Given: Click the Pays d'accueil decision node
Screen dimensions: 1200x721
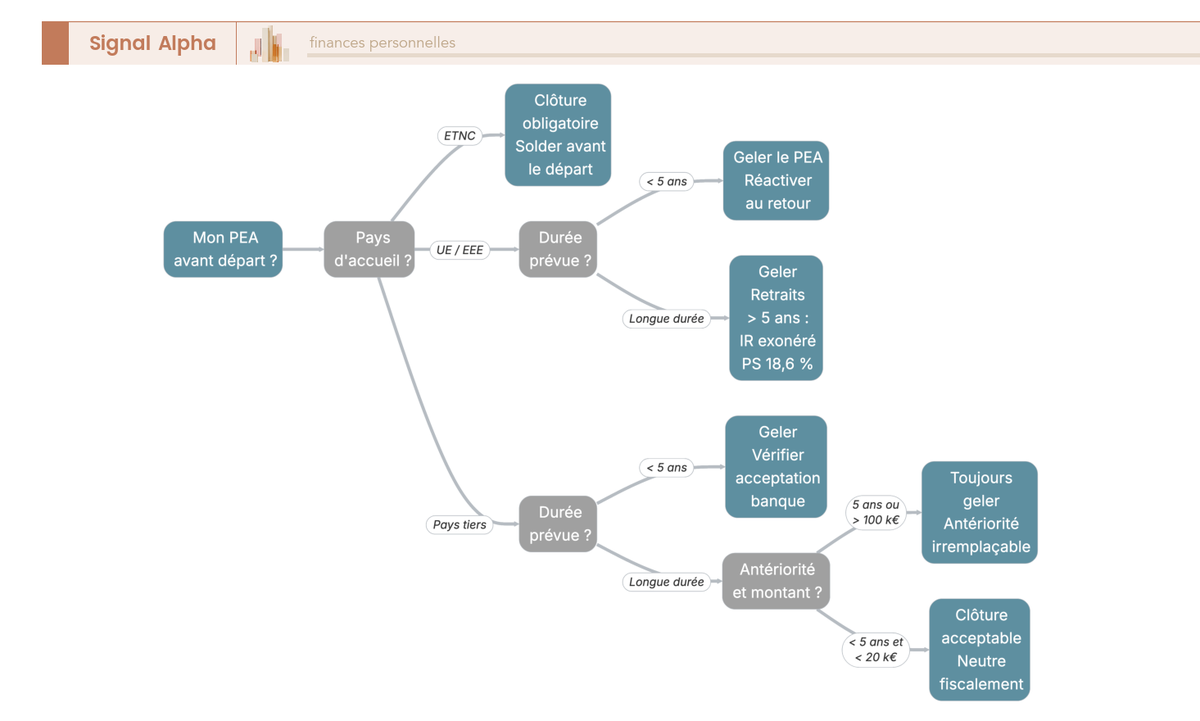Looking at the screenshot, I should pos(369,250).
